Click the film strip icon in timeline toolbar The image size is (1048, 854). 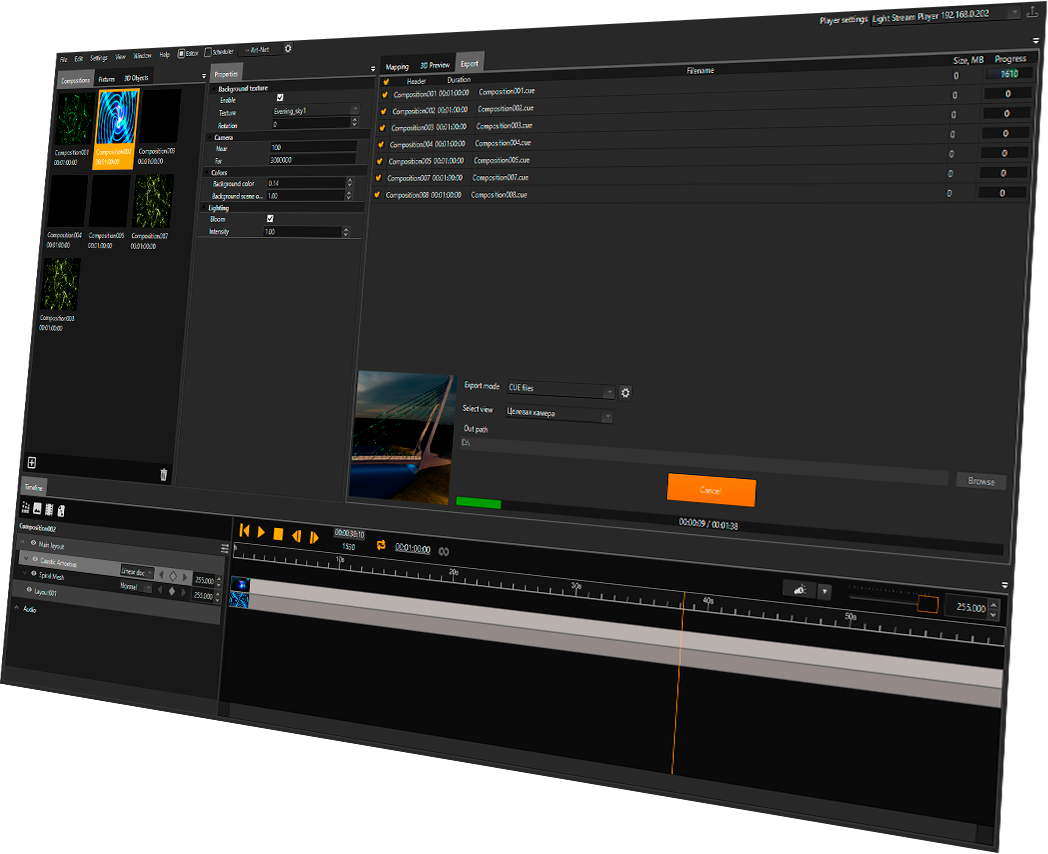(x=49, y=510)
